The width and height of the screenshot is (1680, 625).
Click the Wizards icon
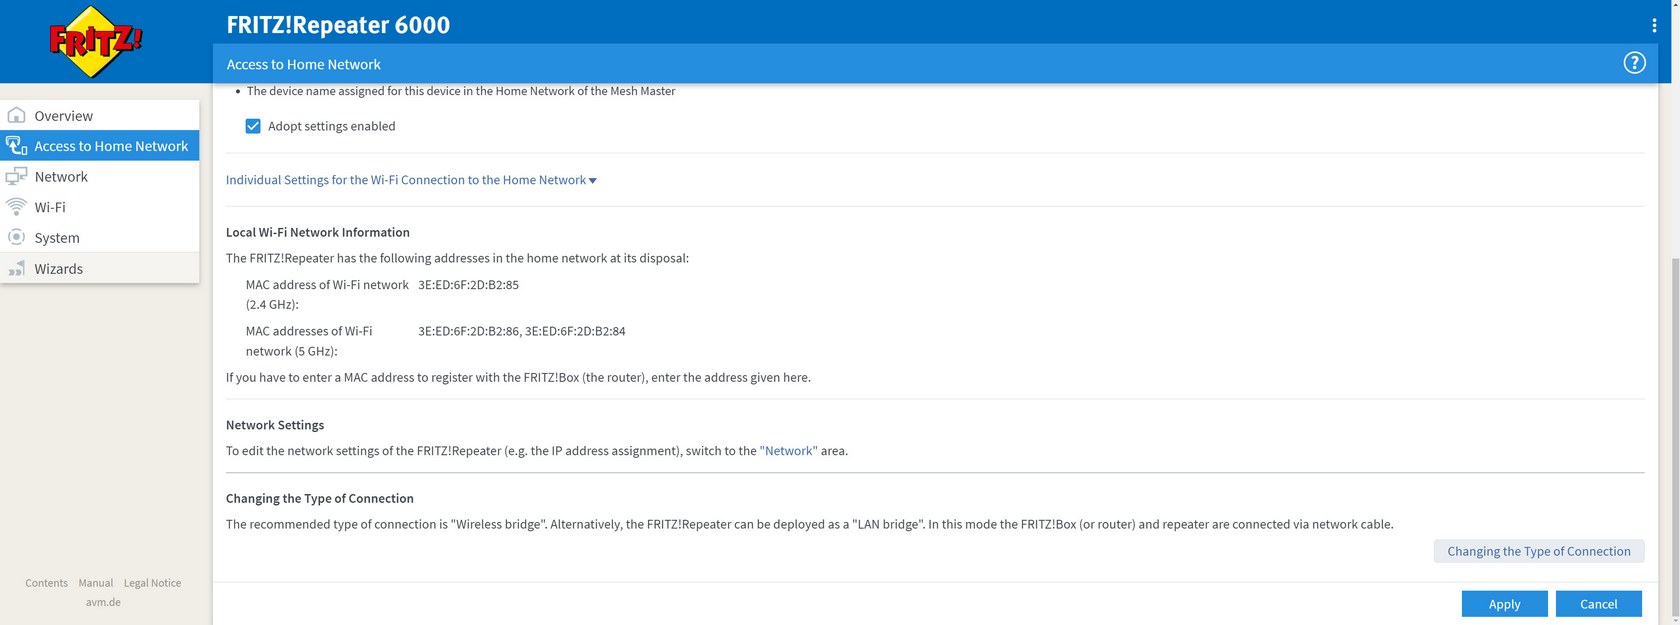(x=16, y=268)
